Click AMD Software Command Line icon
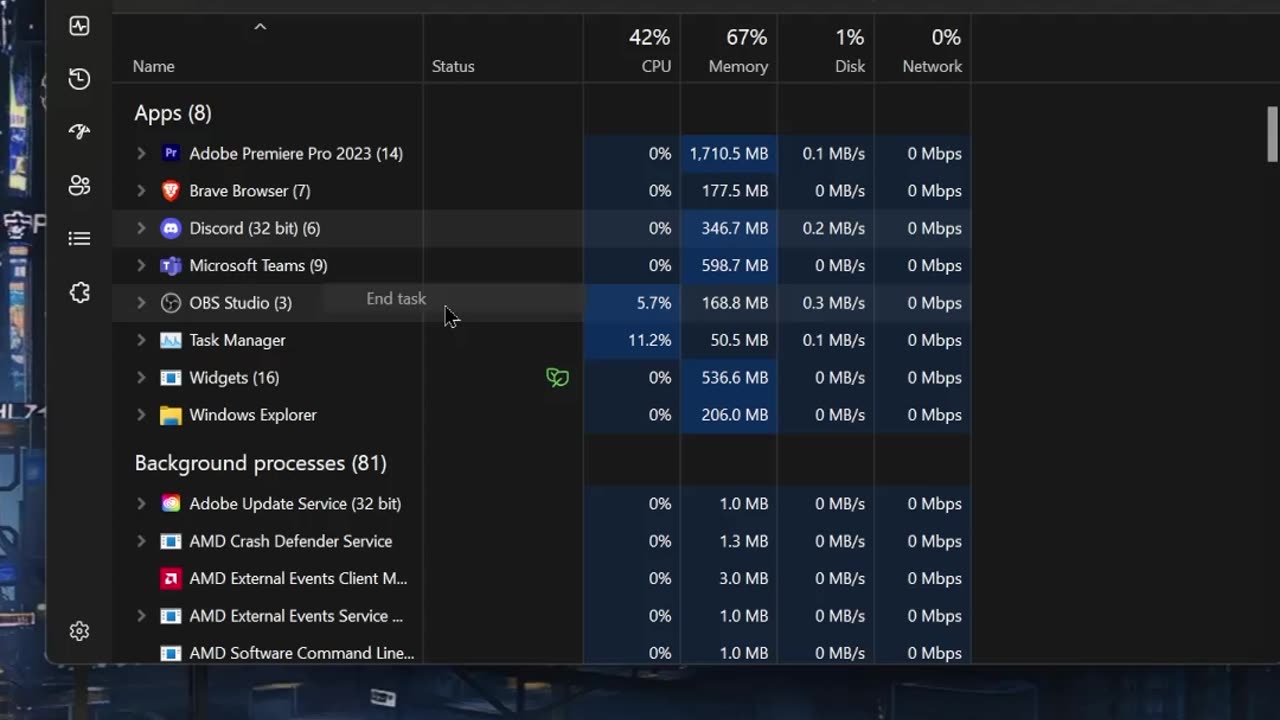Viewport: 1280px width, 720px height. click(171, 653)
